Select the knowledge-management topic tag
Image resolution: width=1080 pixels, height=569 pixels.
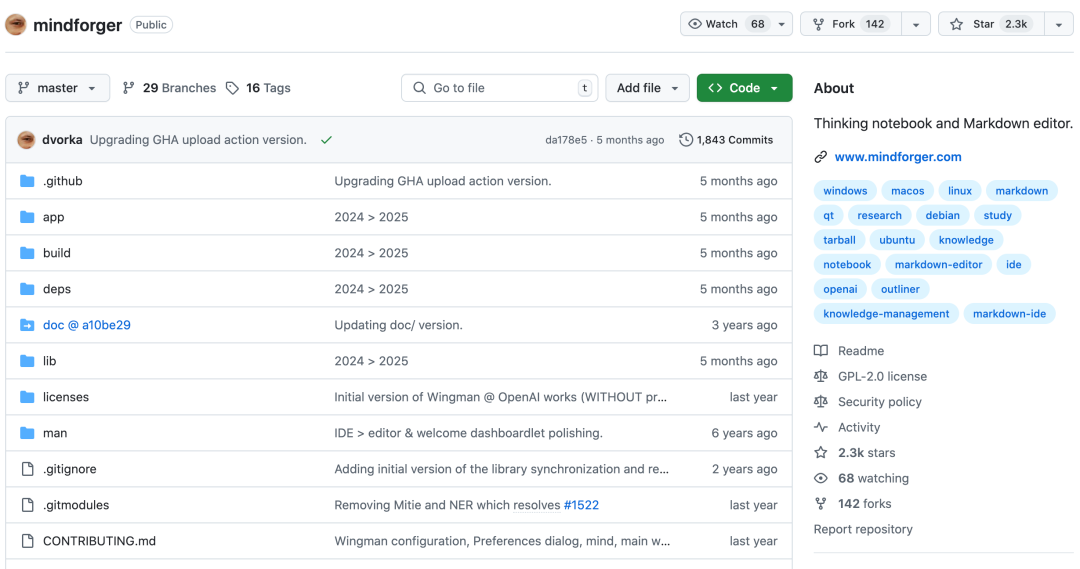[x=886, y=314]
